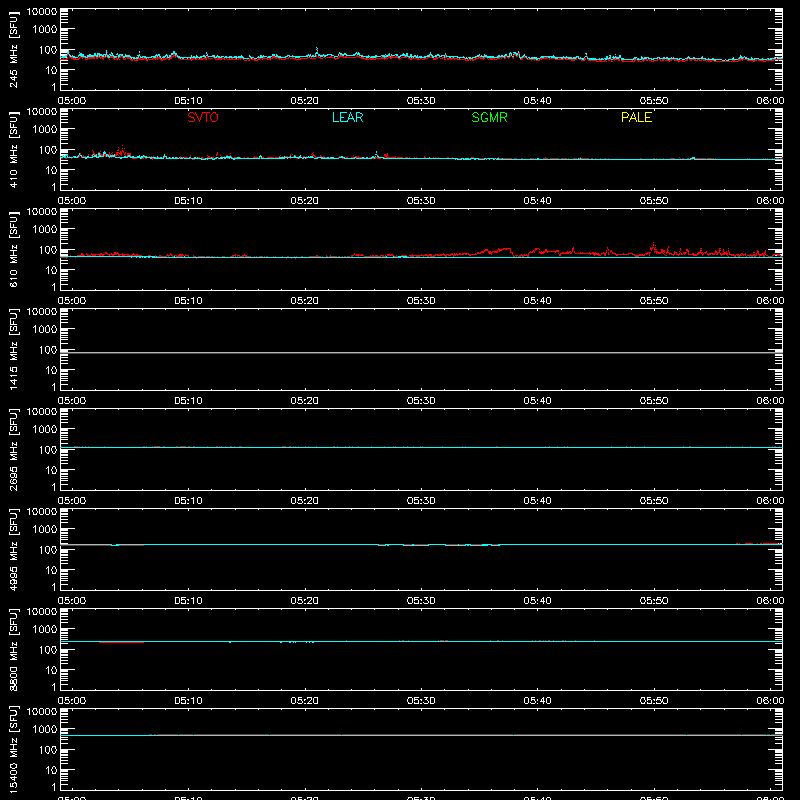The height and width of the screenshot is (800, 800).
Task: Select the 15400 MHz [SFU] axis label
Action: pos(13,749)
